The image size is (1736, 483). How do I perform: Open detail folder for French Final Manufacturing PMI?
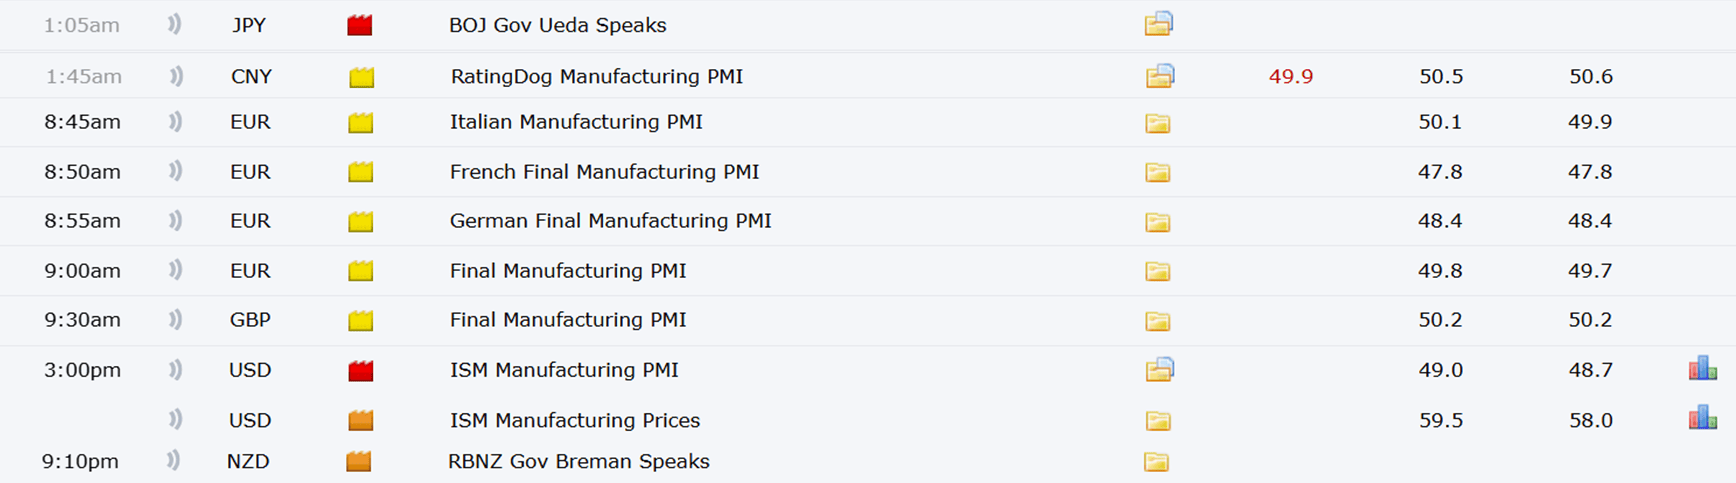(1157, 172)
